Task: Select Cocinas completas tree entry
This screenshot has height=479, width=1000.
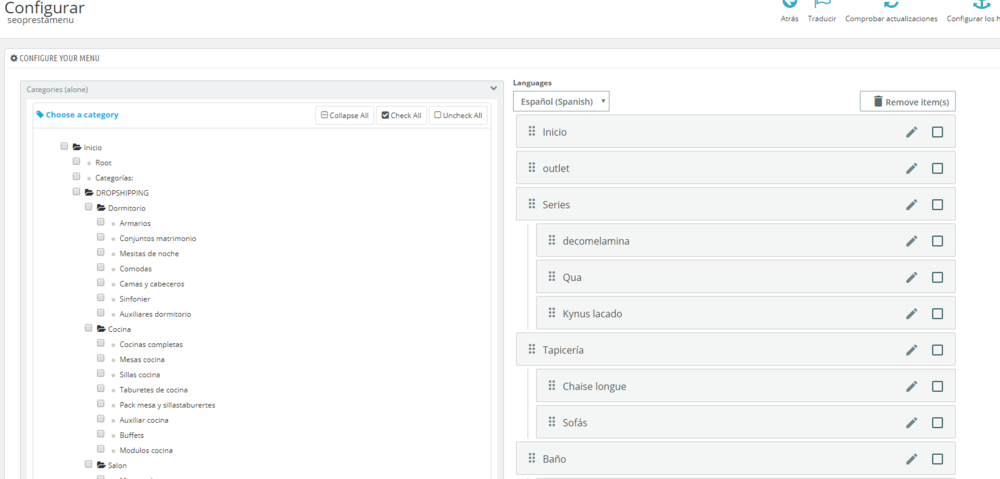Action: [151, 344]
